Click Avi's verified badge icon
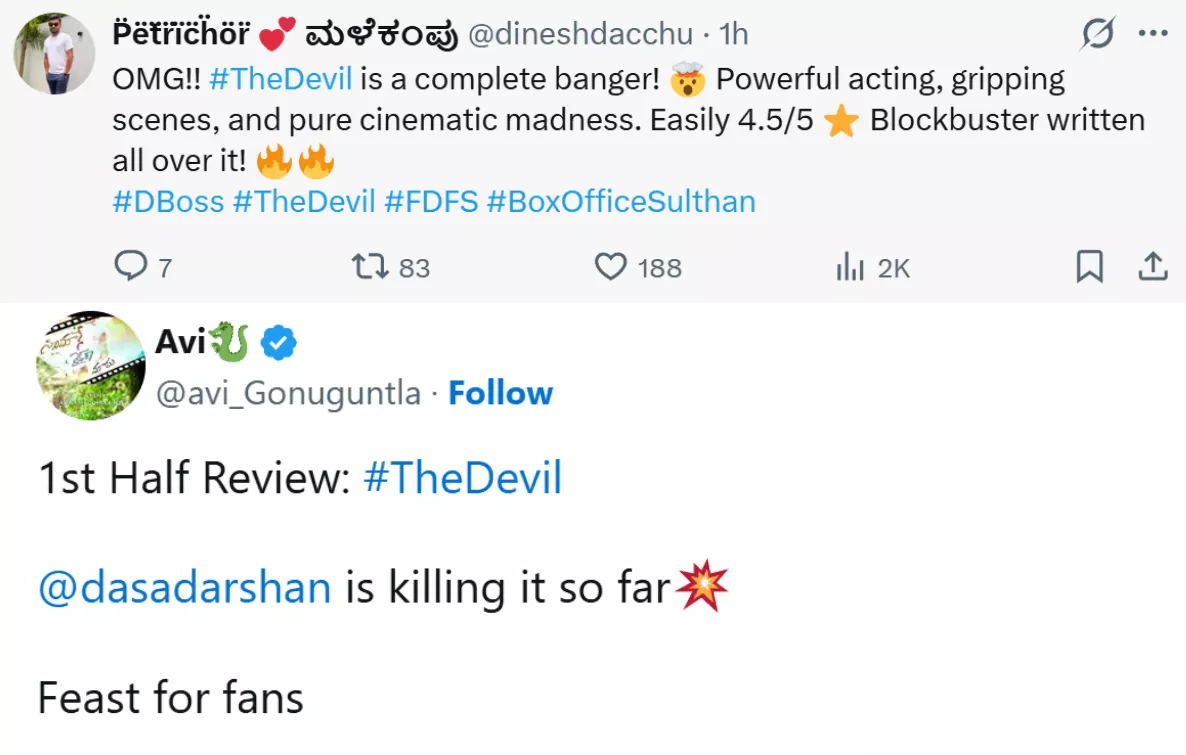Screen dimensions: 1186x755 pyautogui.click(x=278, y=344)
